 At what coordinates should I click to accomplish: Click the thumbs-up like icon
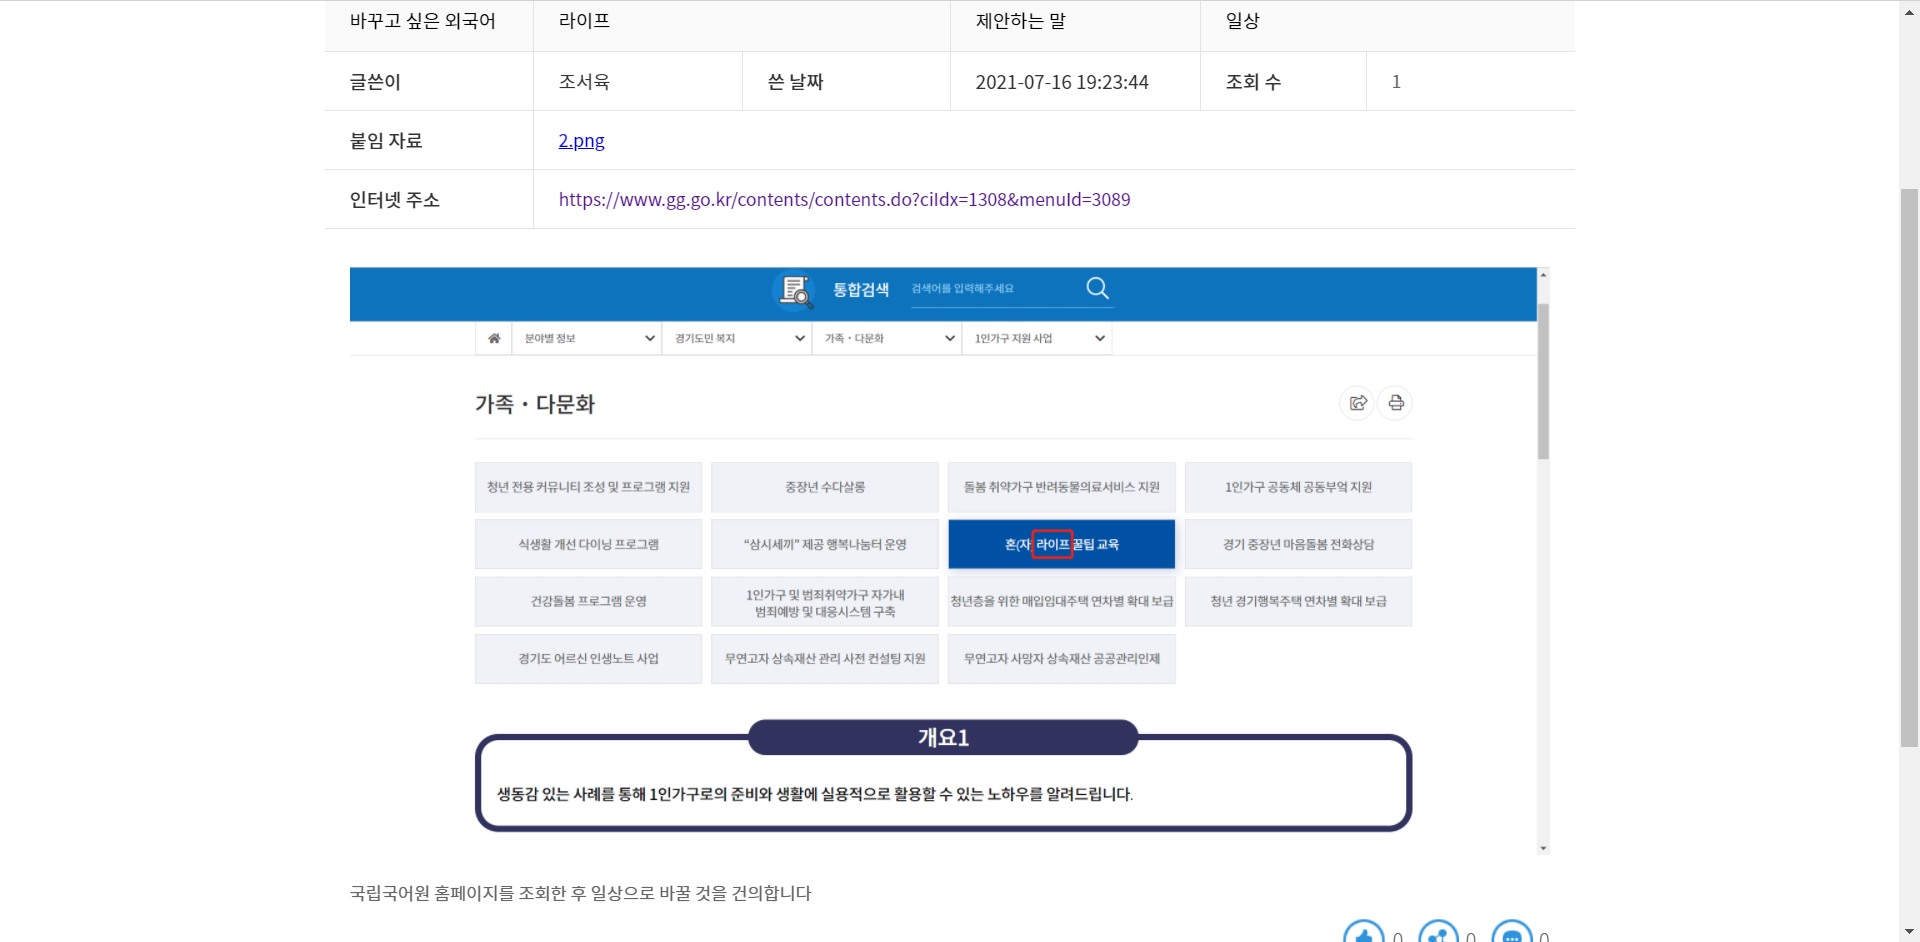pos(1363,934)
